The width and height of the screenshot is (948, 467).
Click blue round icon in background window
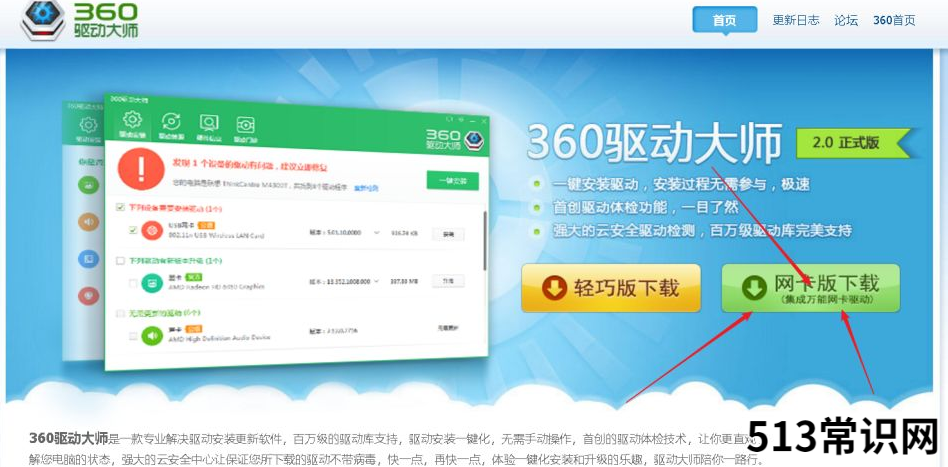coord(88,259)
